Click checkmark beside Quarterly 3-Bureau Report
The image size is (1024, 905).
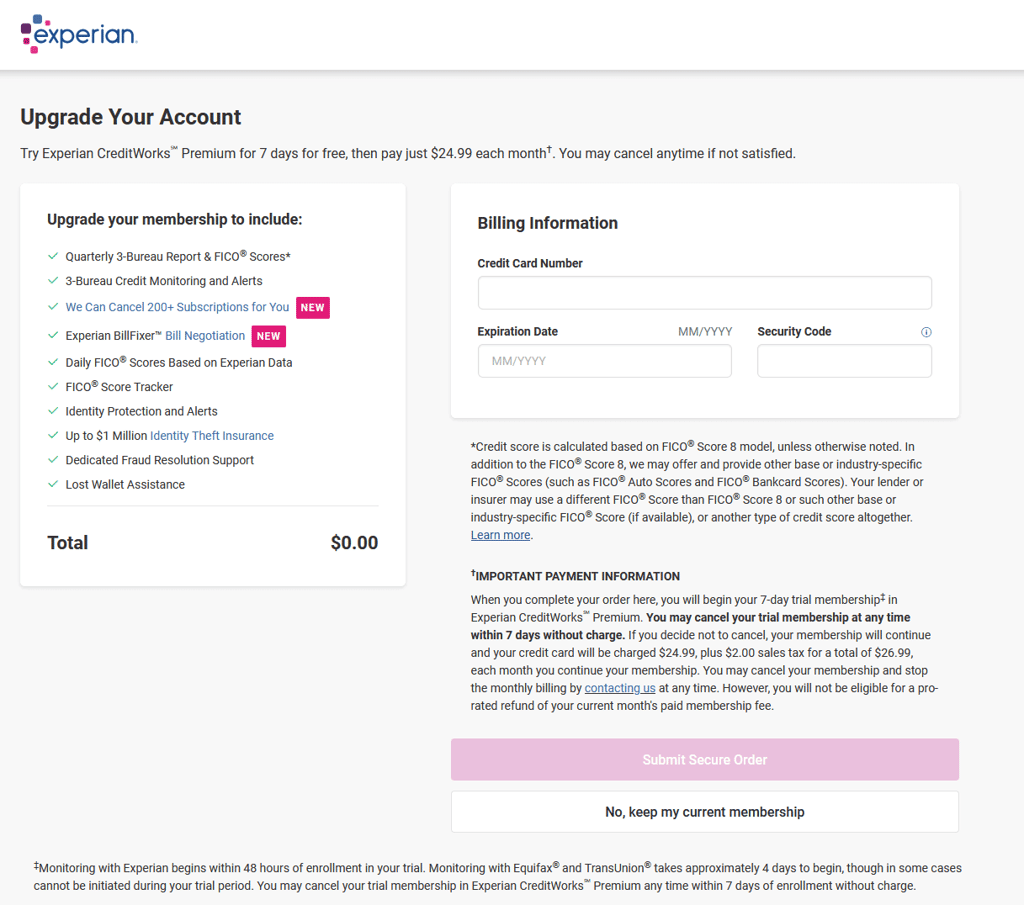click(x=54, y=256)
